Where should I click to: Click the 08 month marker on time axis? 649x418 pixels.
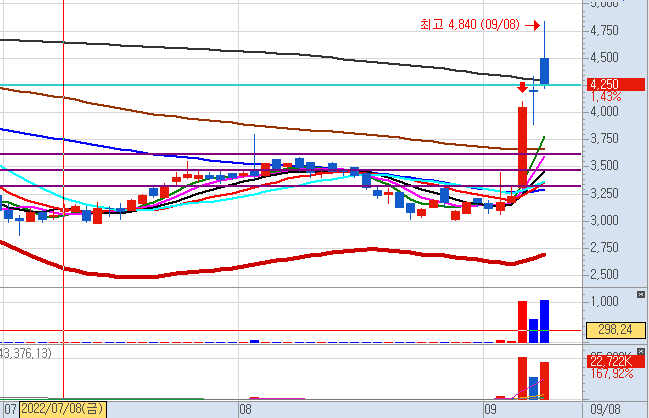tap(245, 410)
